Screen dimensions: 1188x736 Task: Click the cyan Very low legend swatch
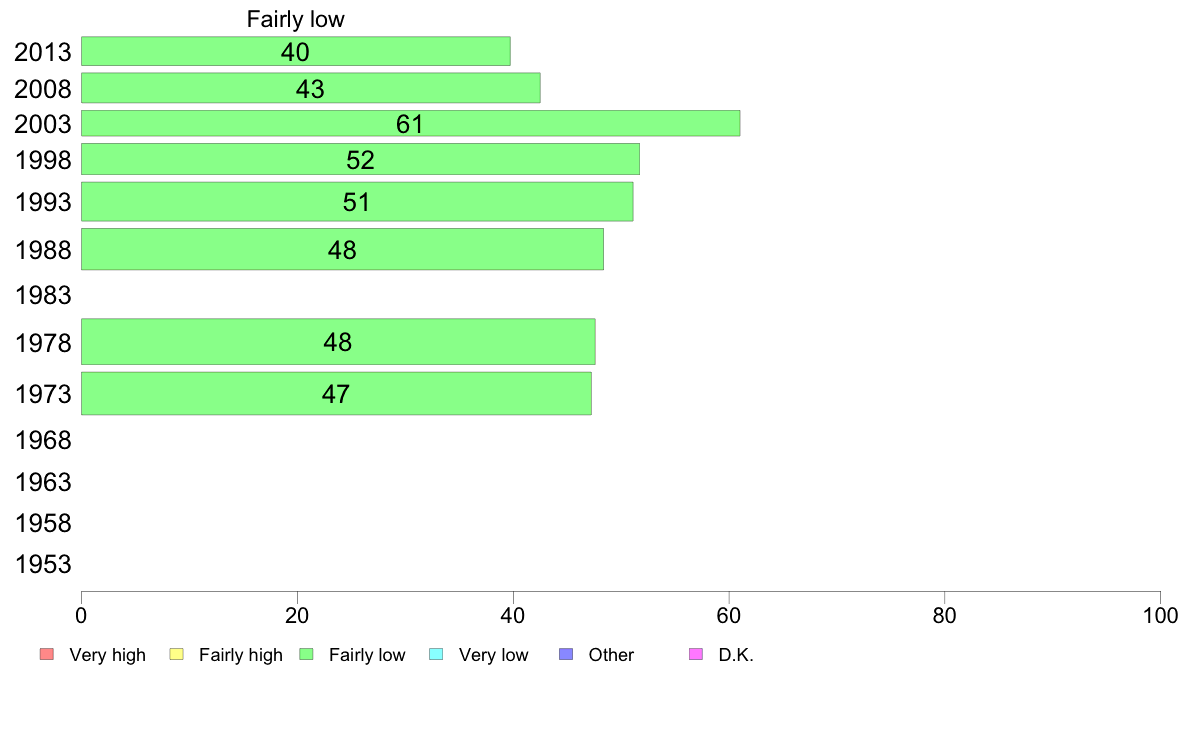[x=436, y=654]
